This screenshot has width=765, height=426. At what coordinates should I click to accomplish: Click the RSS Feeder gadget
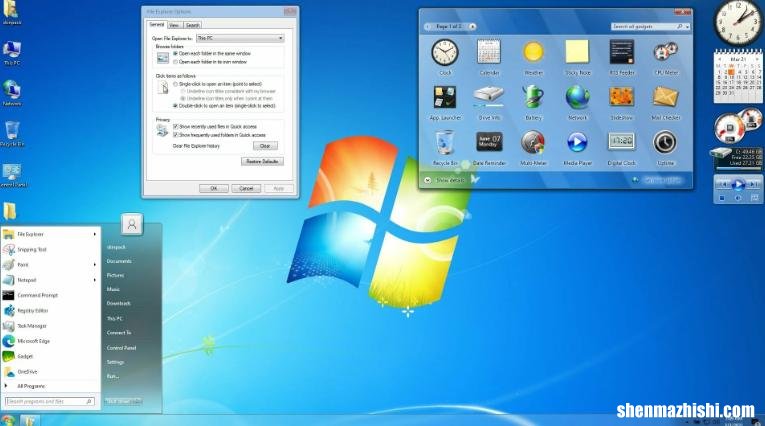[x=622, y=52]
